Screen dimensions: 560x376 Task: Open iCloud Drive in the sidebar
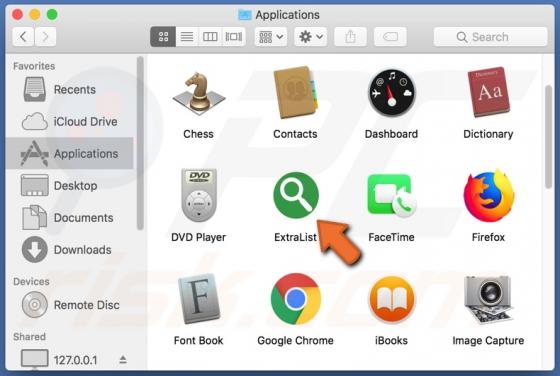70,121
